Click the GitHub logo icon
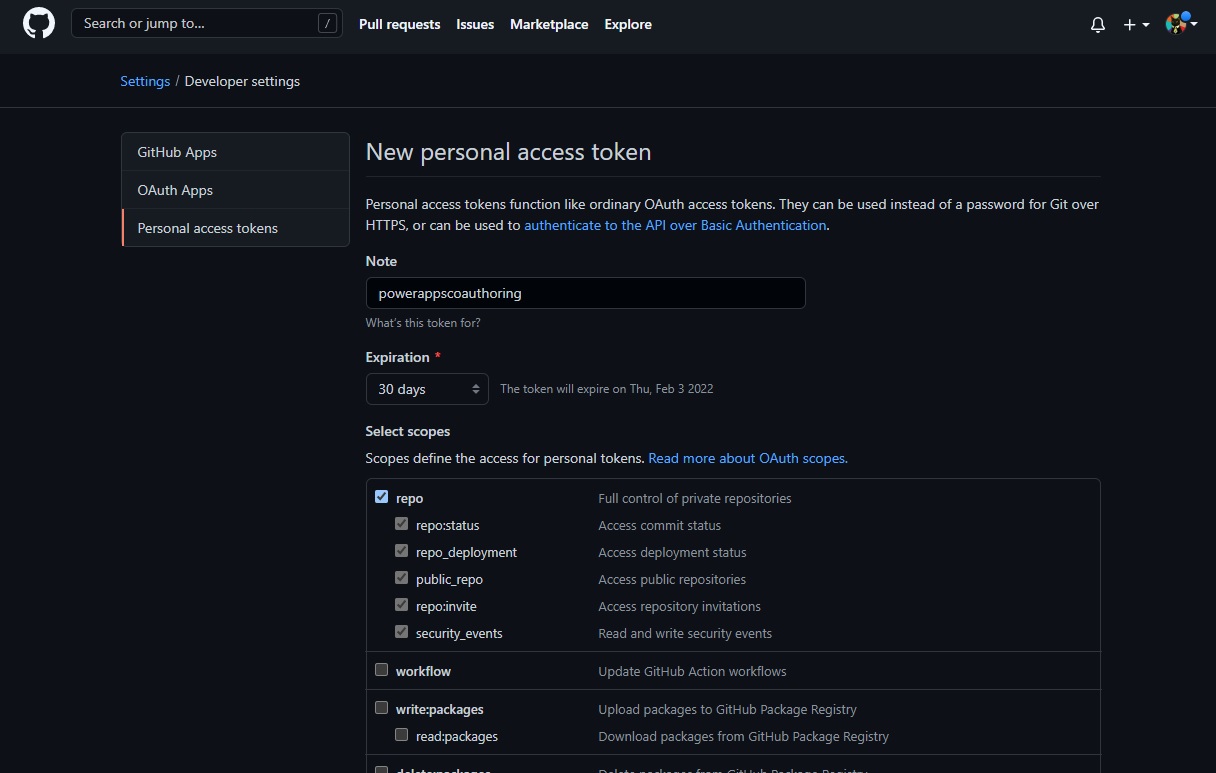The height and width of the screenshot is (773, 1216). click(39, 24)
